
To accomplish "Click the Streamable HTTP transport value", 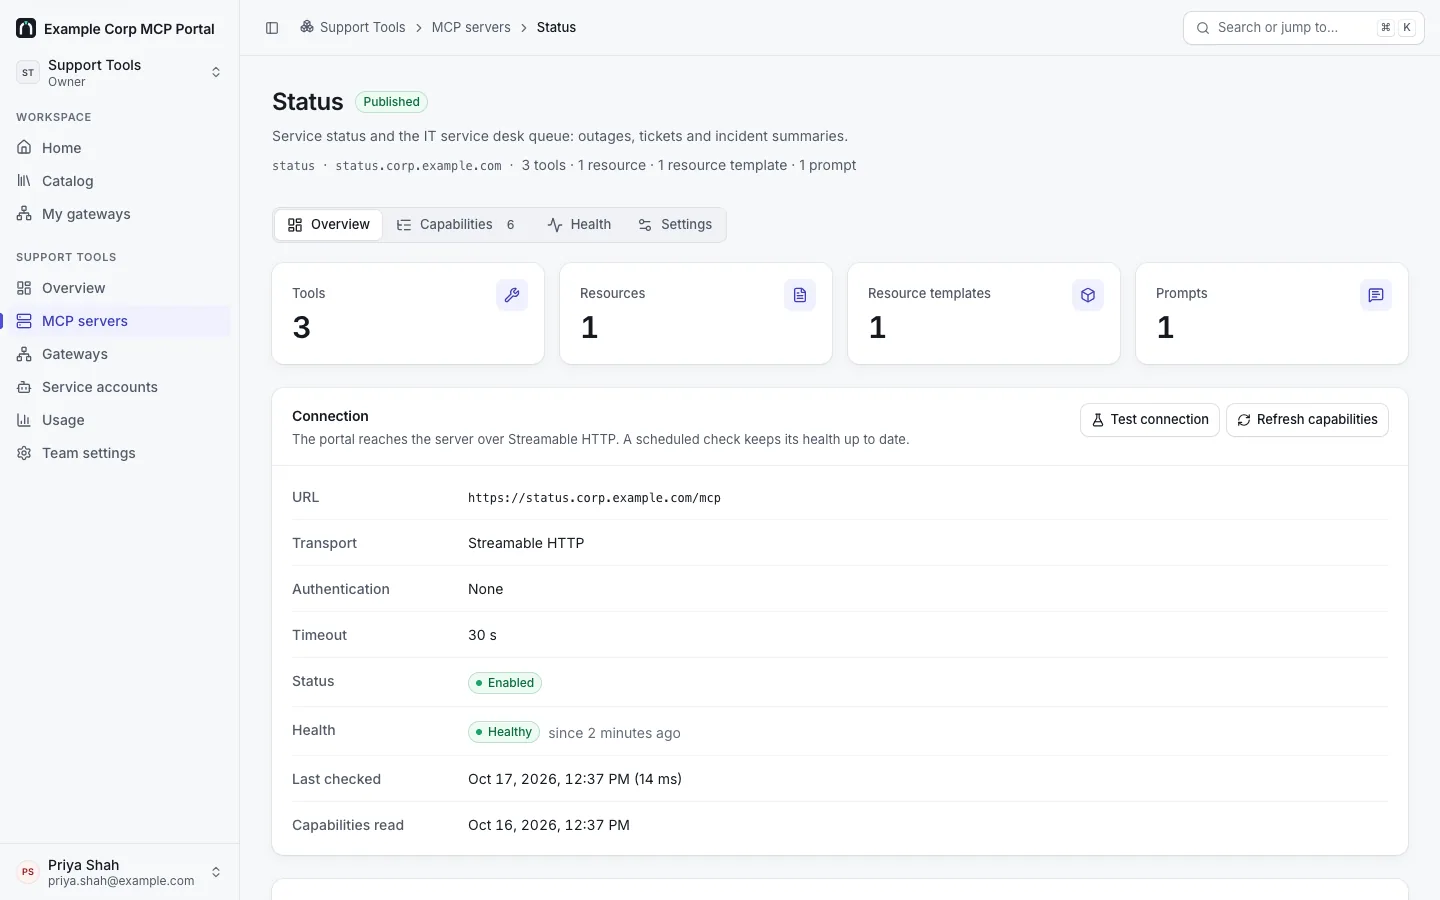I will (526, 543).
